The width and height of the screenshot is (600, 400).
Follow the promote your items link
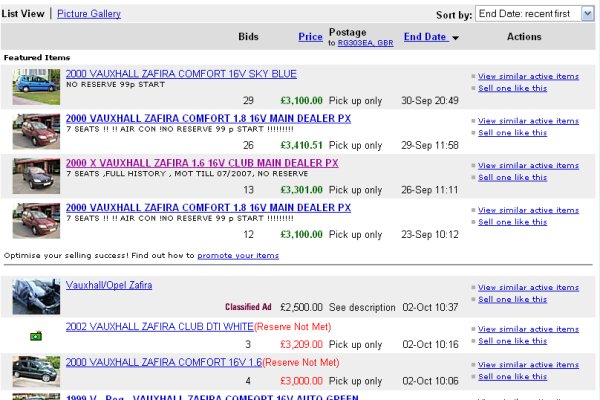pos(238,255)
